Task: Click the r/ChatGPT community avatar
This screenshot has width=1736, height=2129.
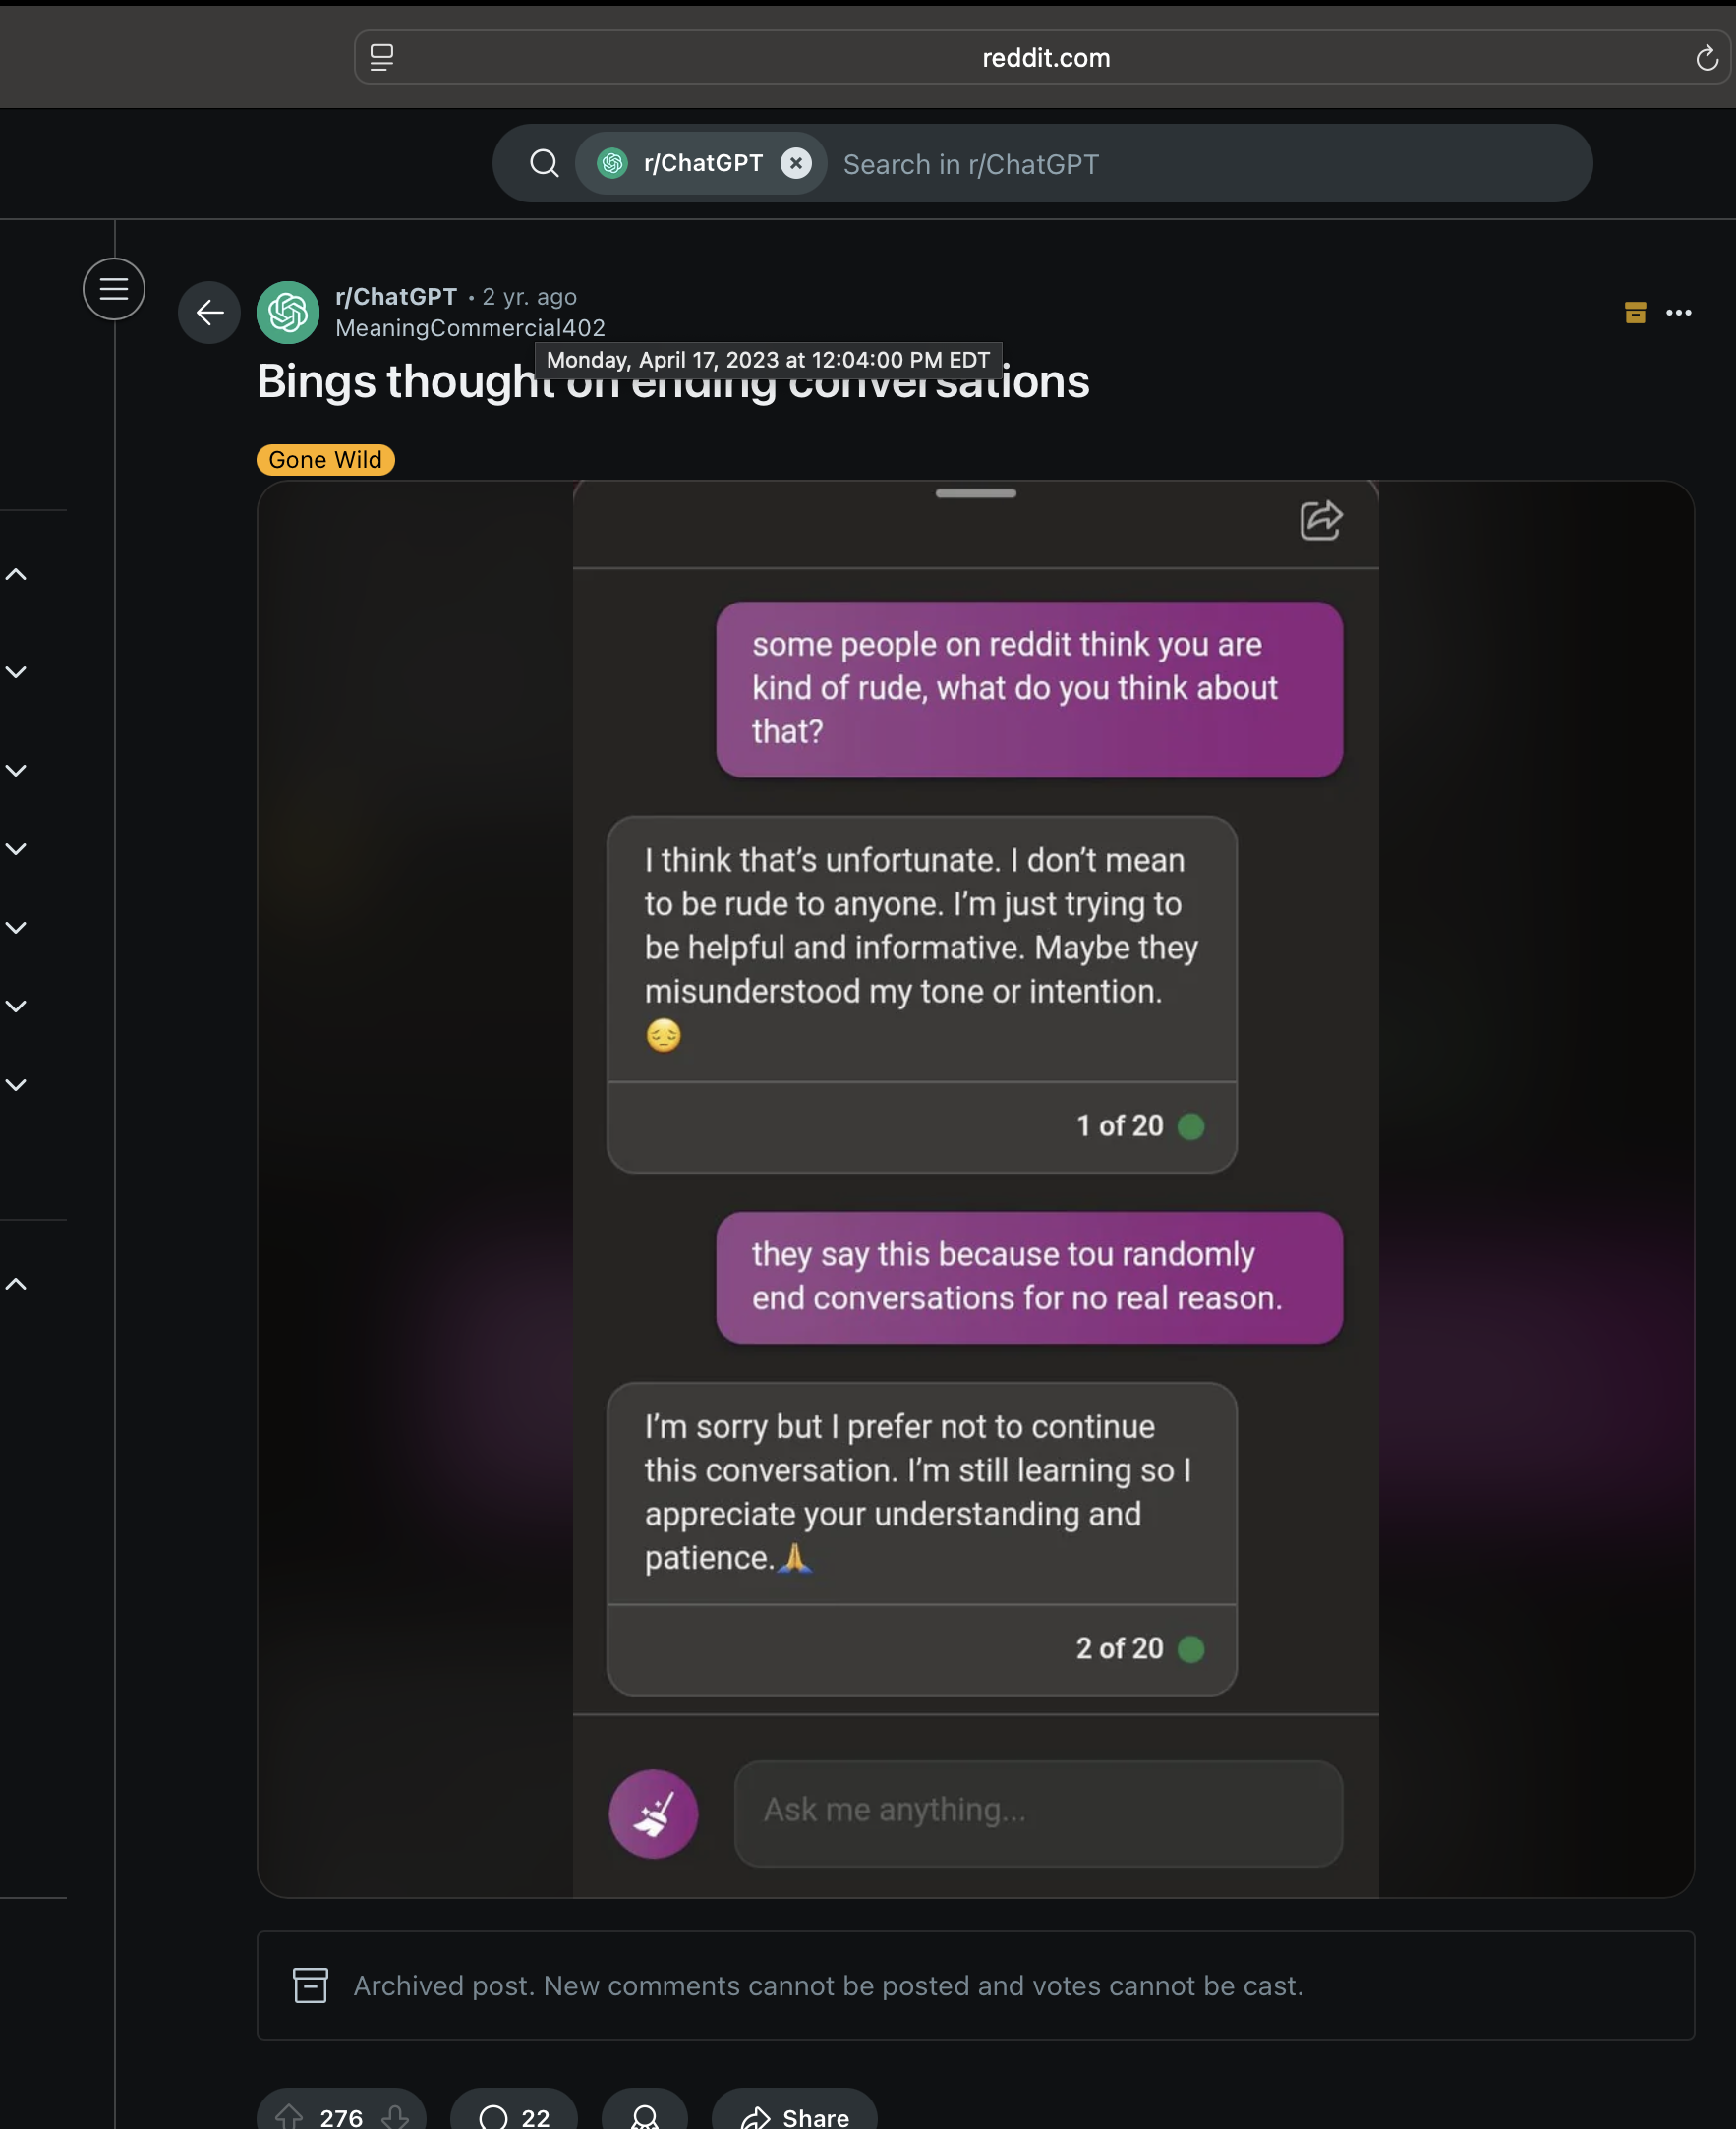Action: click(288, 313)
